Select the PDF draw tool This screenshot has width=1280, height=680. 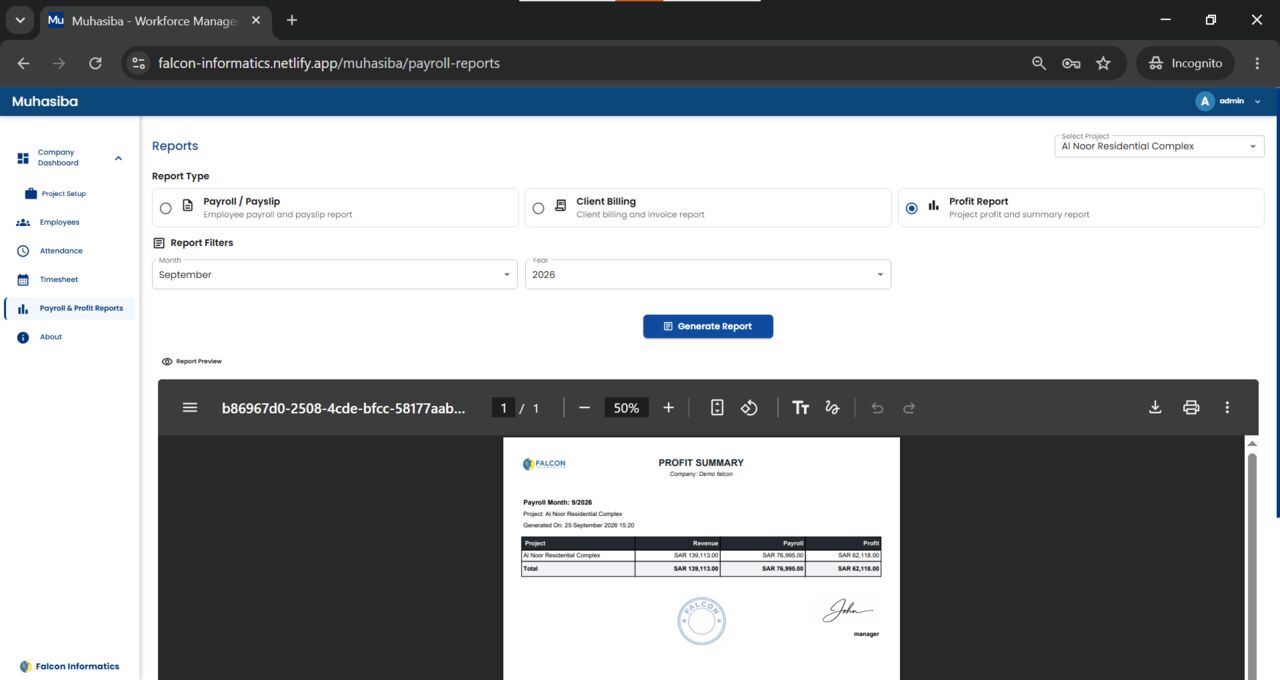[x=832, y=408]
